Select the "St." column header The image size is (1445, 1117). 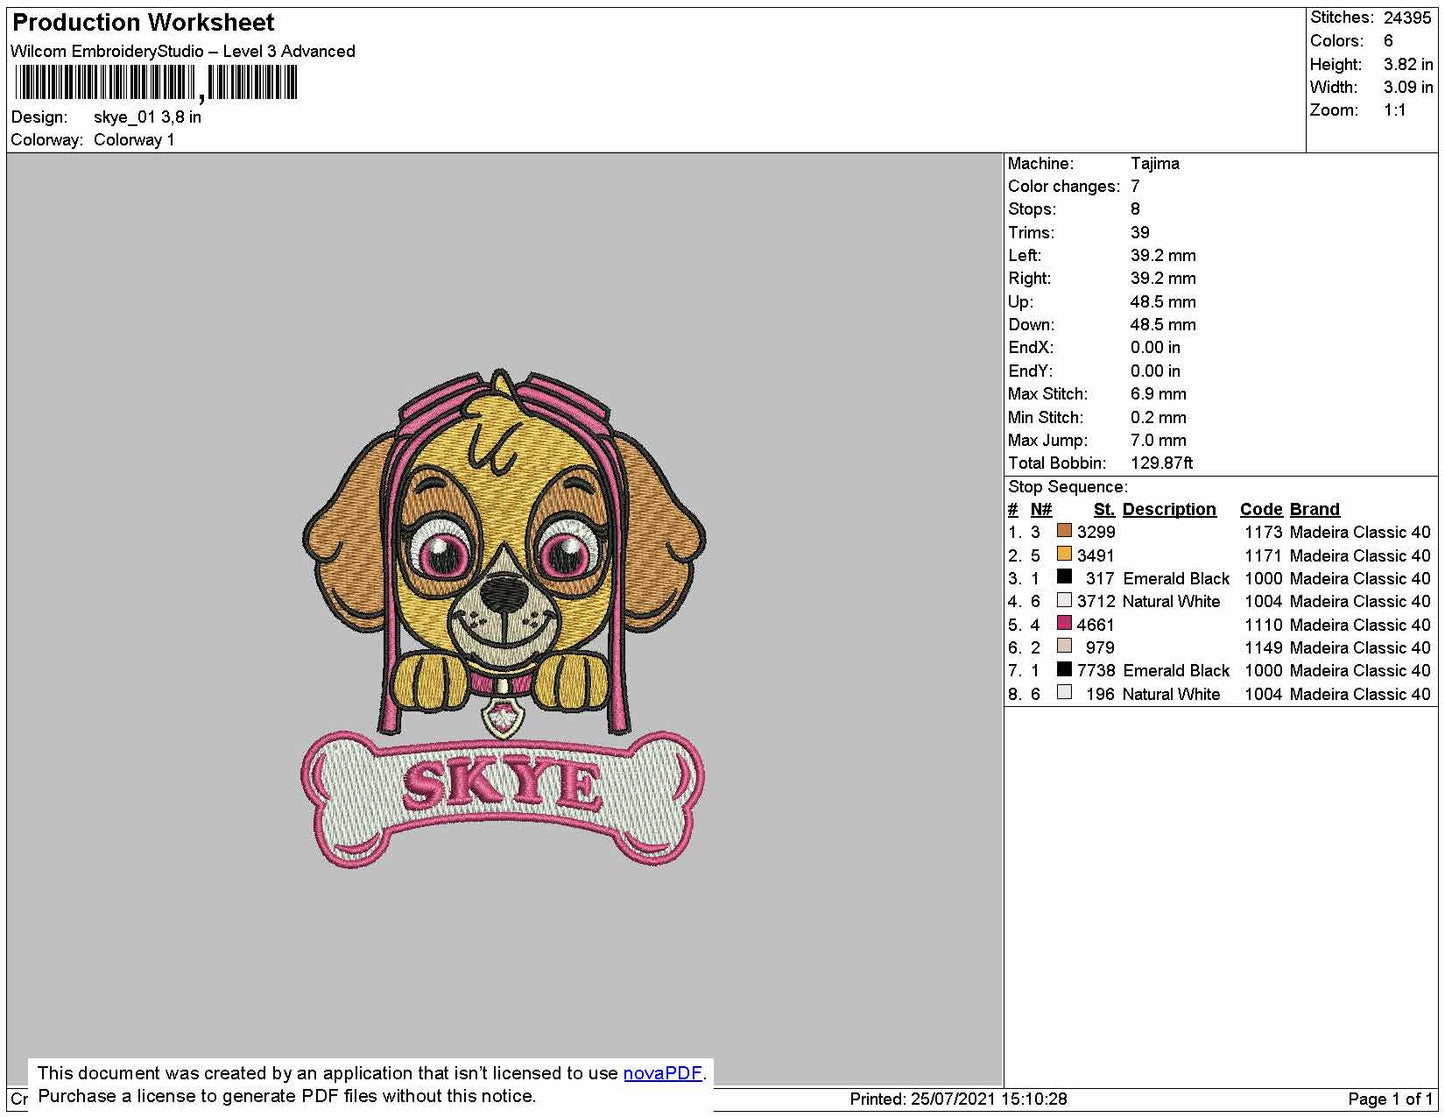point(1104,509)
